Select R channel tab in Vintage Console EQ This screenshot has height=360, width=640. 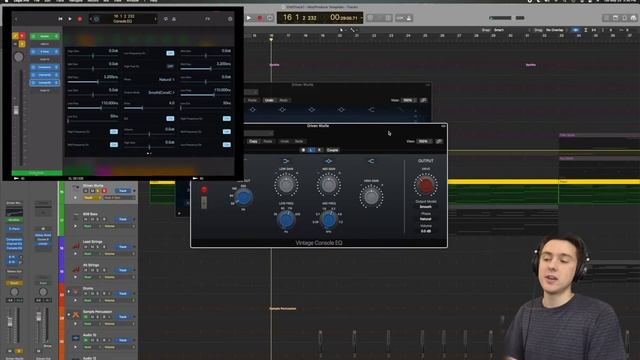pos(319,150)
